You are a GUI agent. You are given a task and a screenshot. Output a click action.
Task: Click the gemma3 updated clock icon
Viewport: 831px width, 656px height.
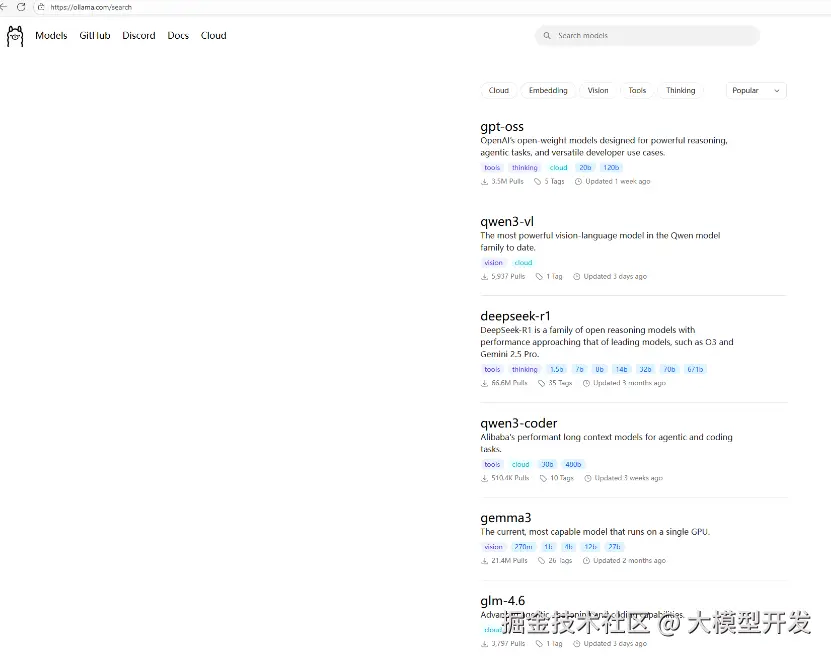(586, 561)
